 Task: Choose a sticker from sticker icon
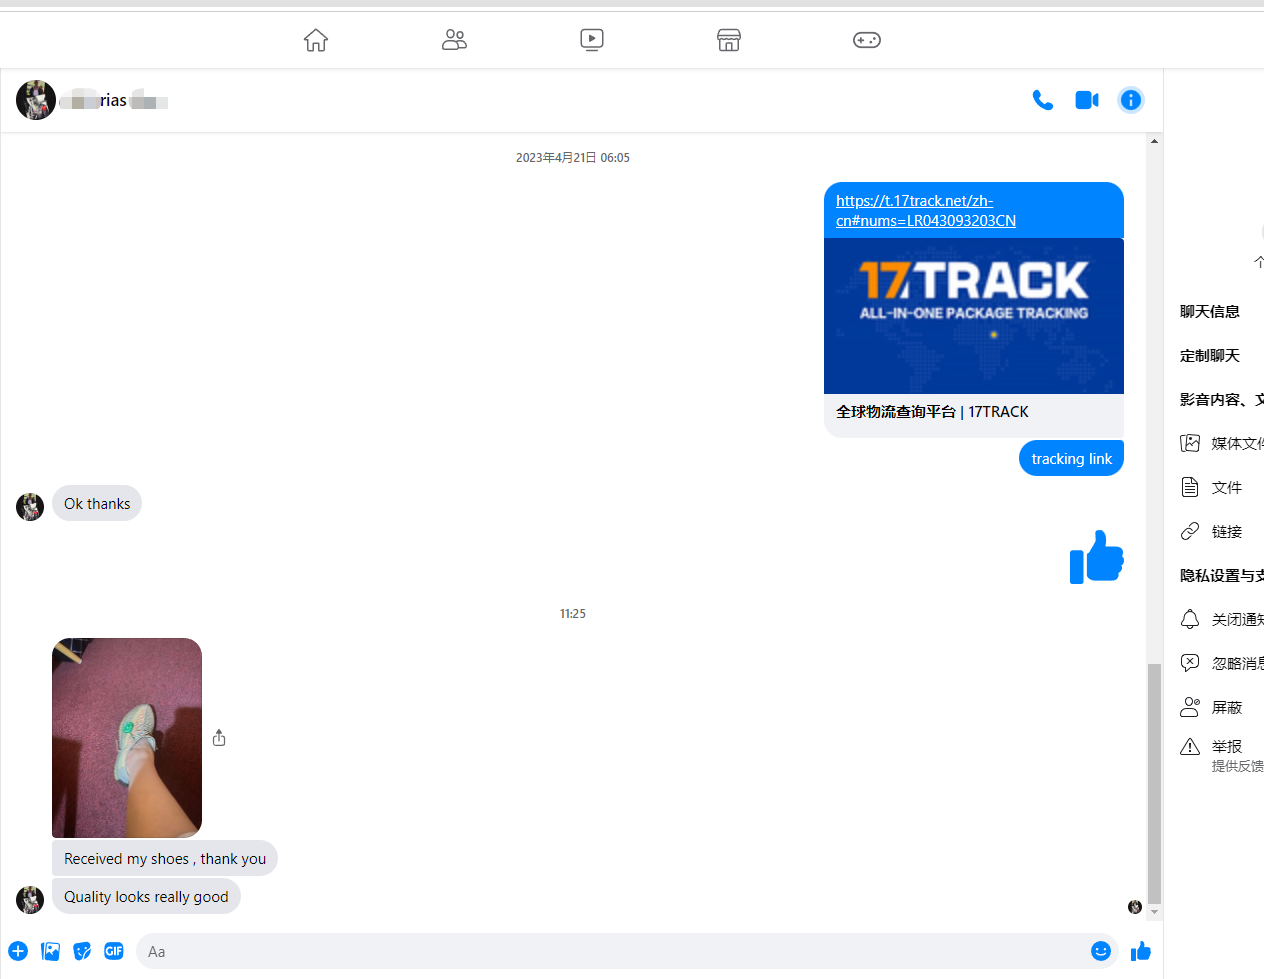coord(82,951)
